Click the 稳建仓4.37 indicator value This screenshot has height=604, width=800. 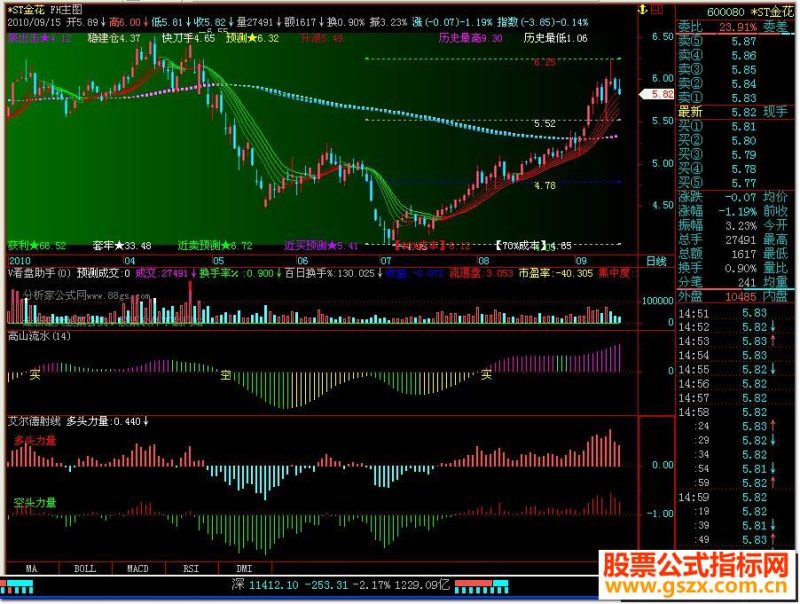113,38
